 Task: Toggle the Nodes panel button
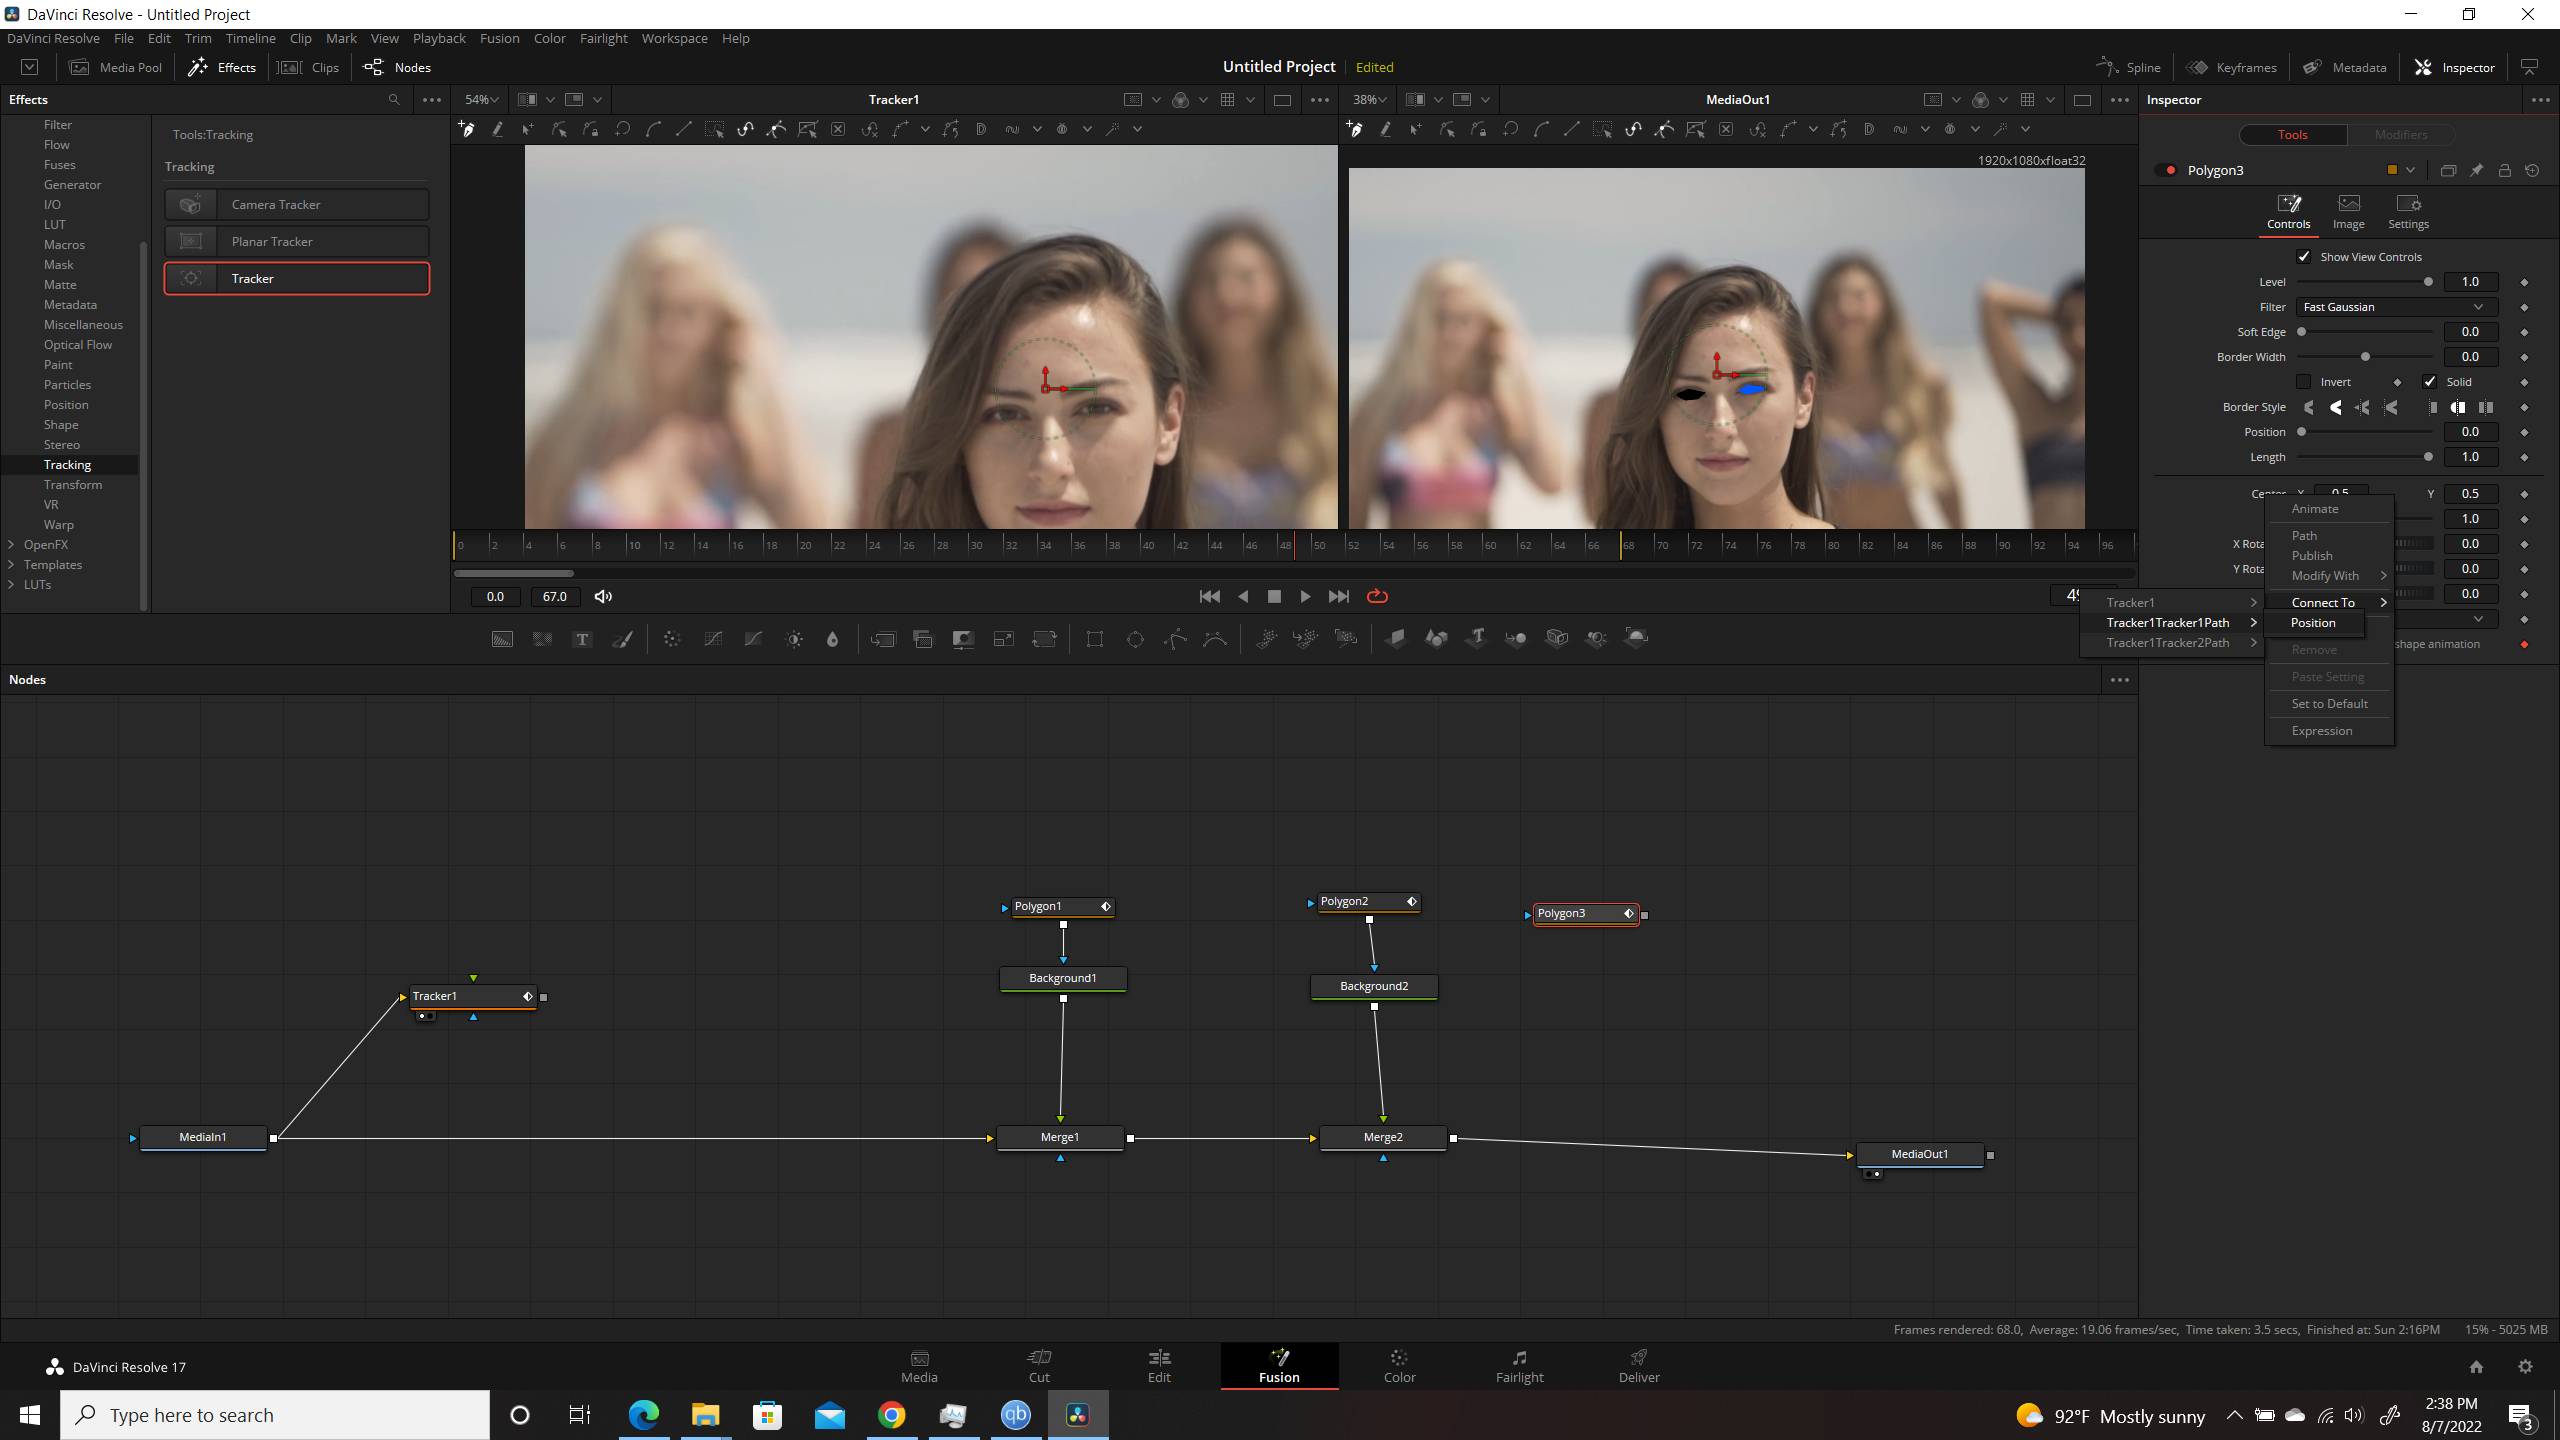[x=397, y=67]
